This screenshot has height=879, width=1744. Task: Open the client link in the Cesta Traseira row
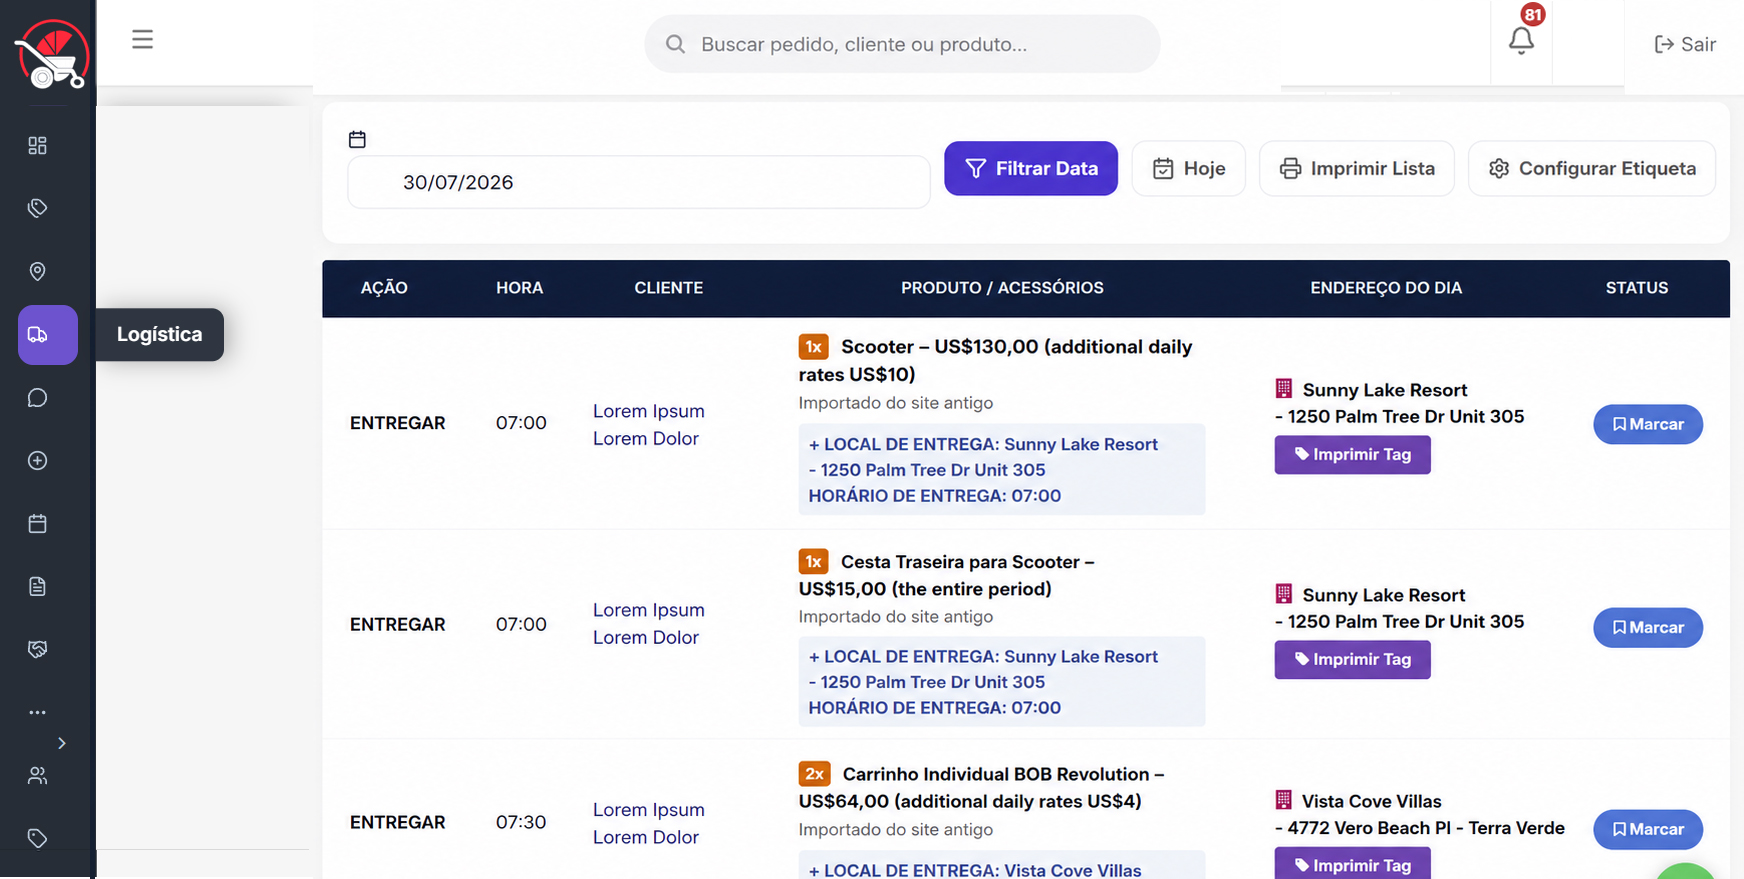click(649, 624)
